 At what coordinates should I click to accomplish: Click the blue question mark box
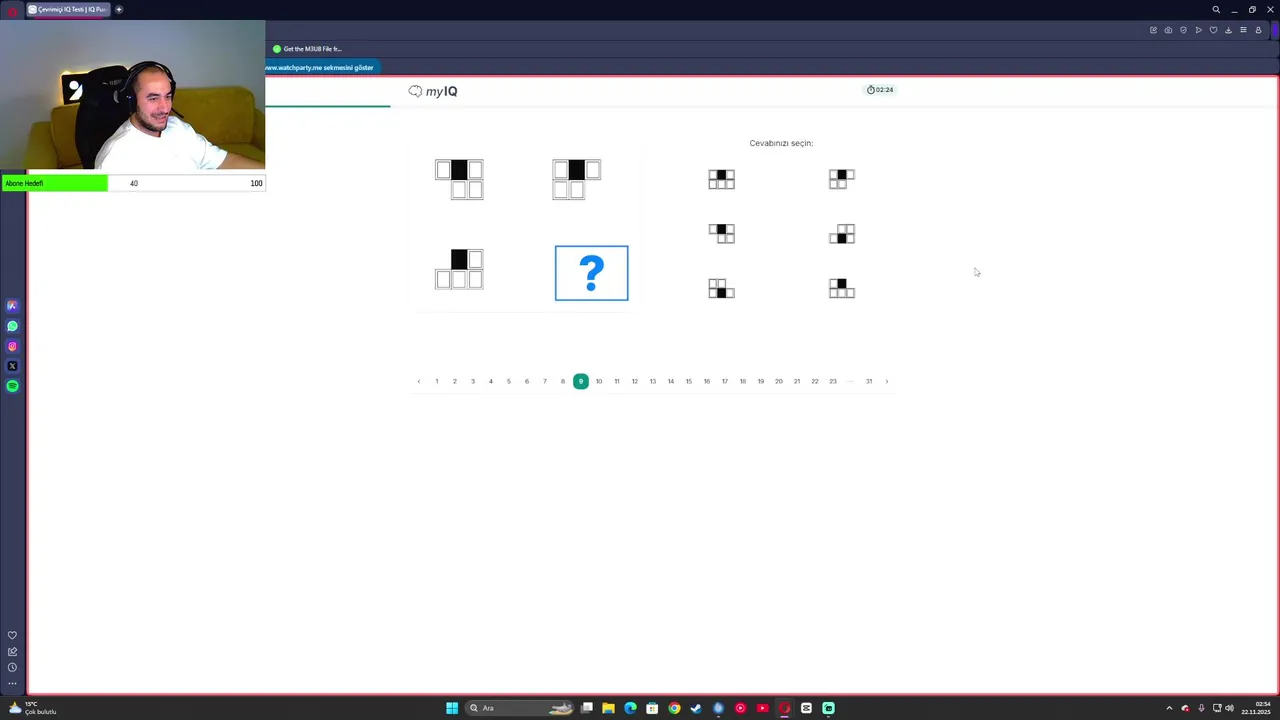click(x=592, y=273)
